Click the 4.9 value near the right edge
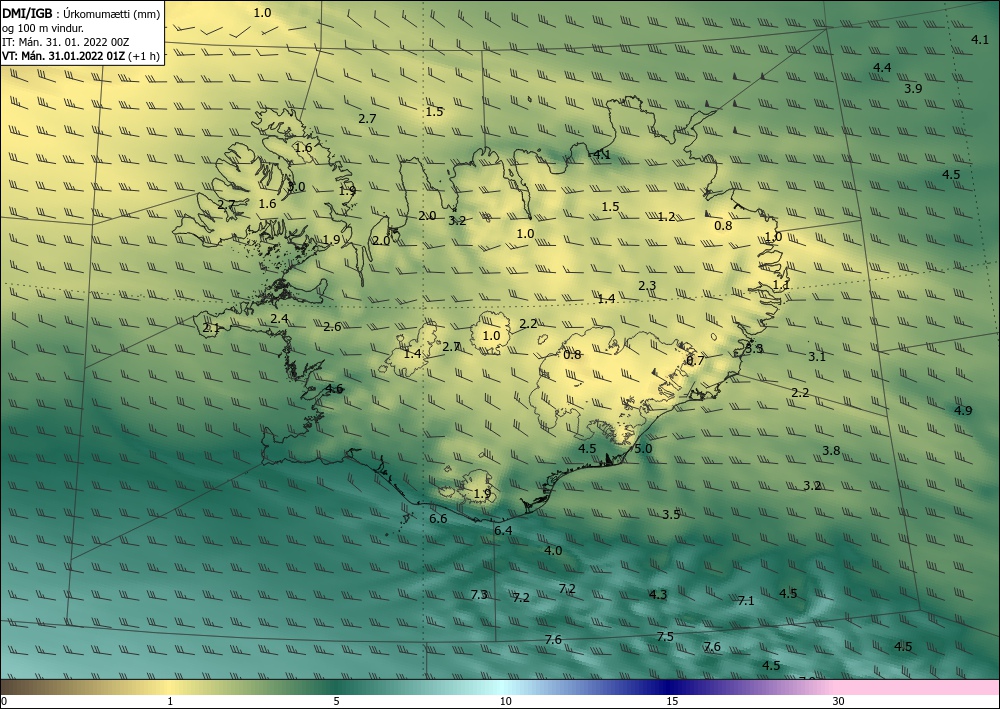The image size is (1000, 709). (963, 411)
